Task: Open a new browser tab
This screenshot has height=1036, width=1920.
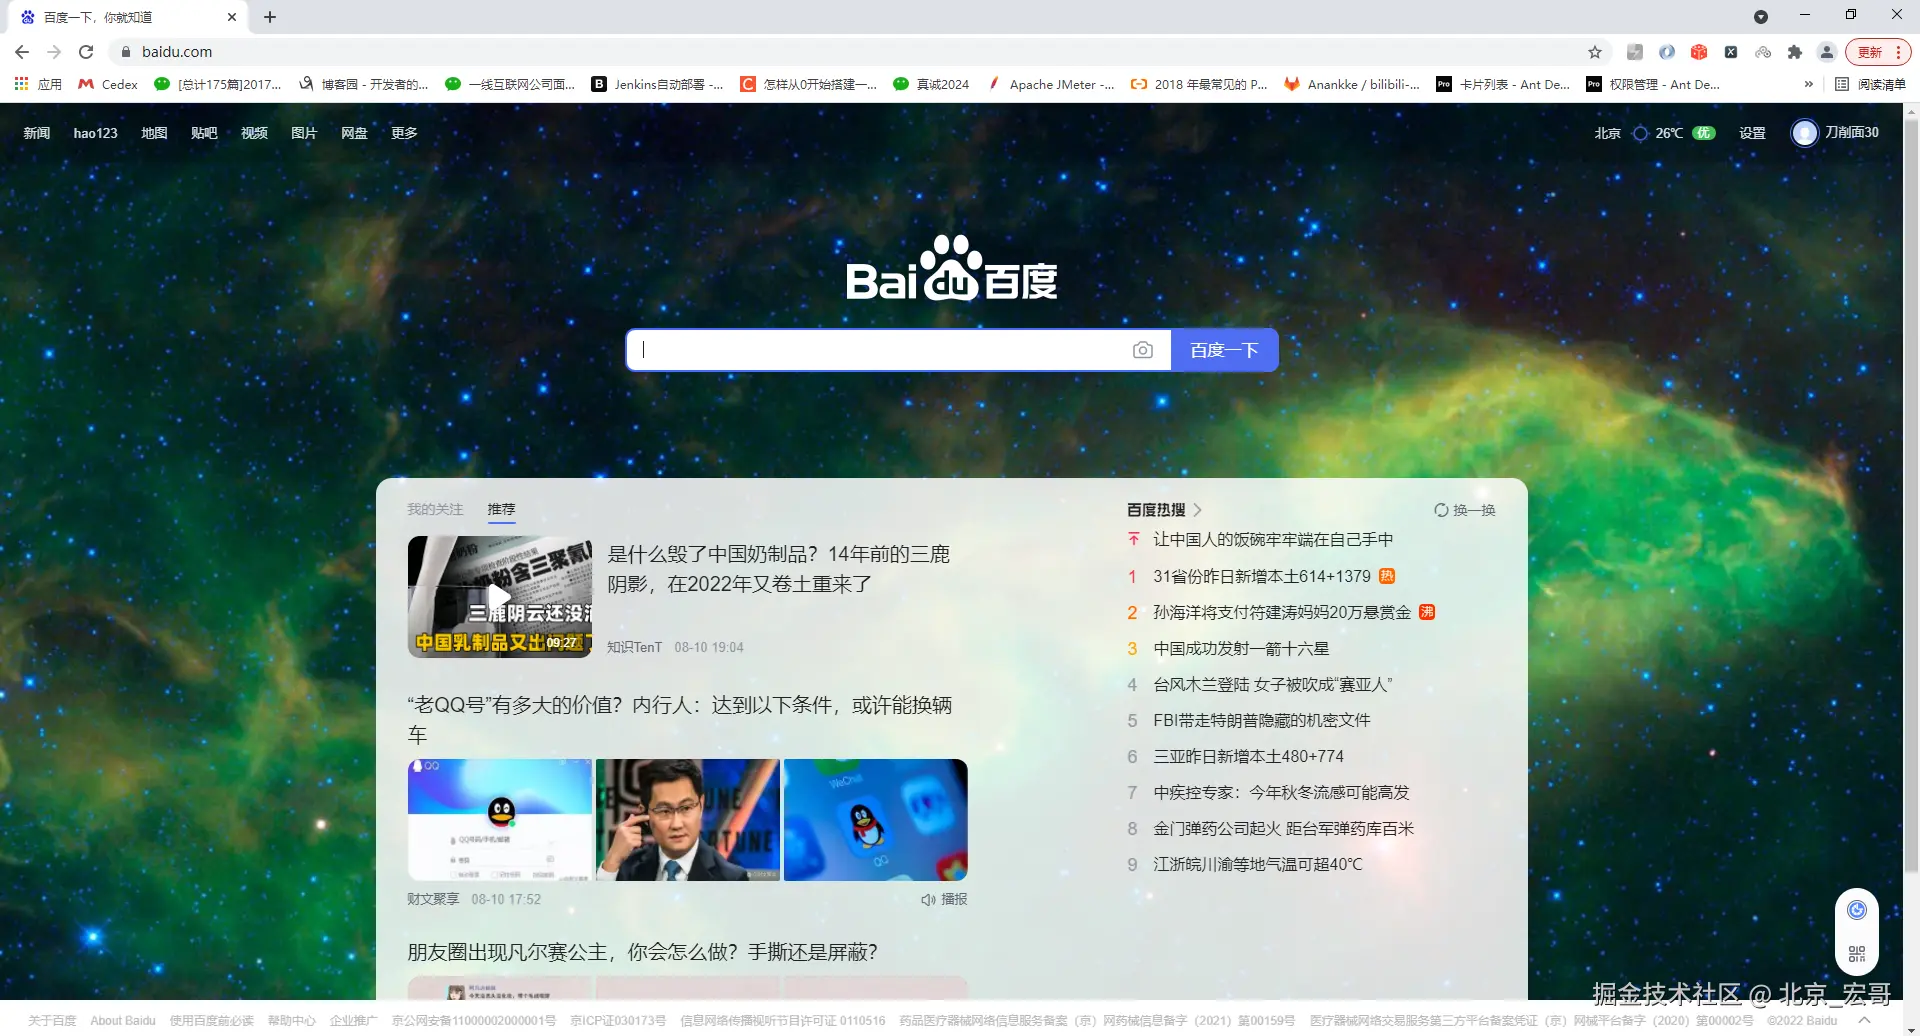Action: [270, 17]
